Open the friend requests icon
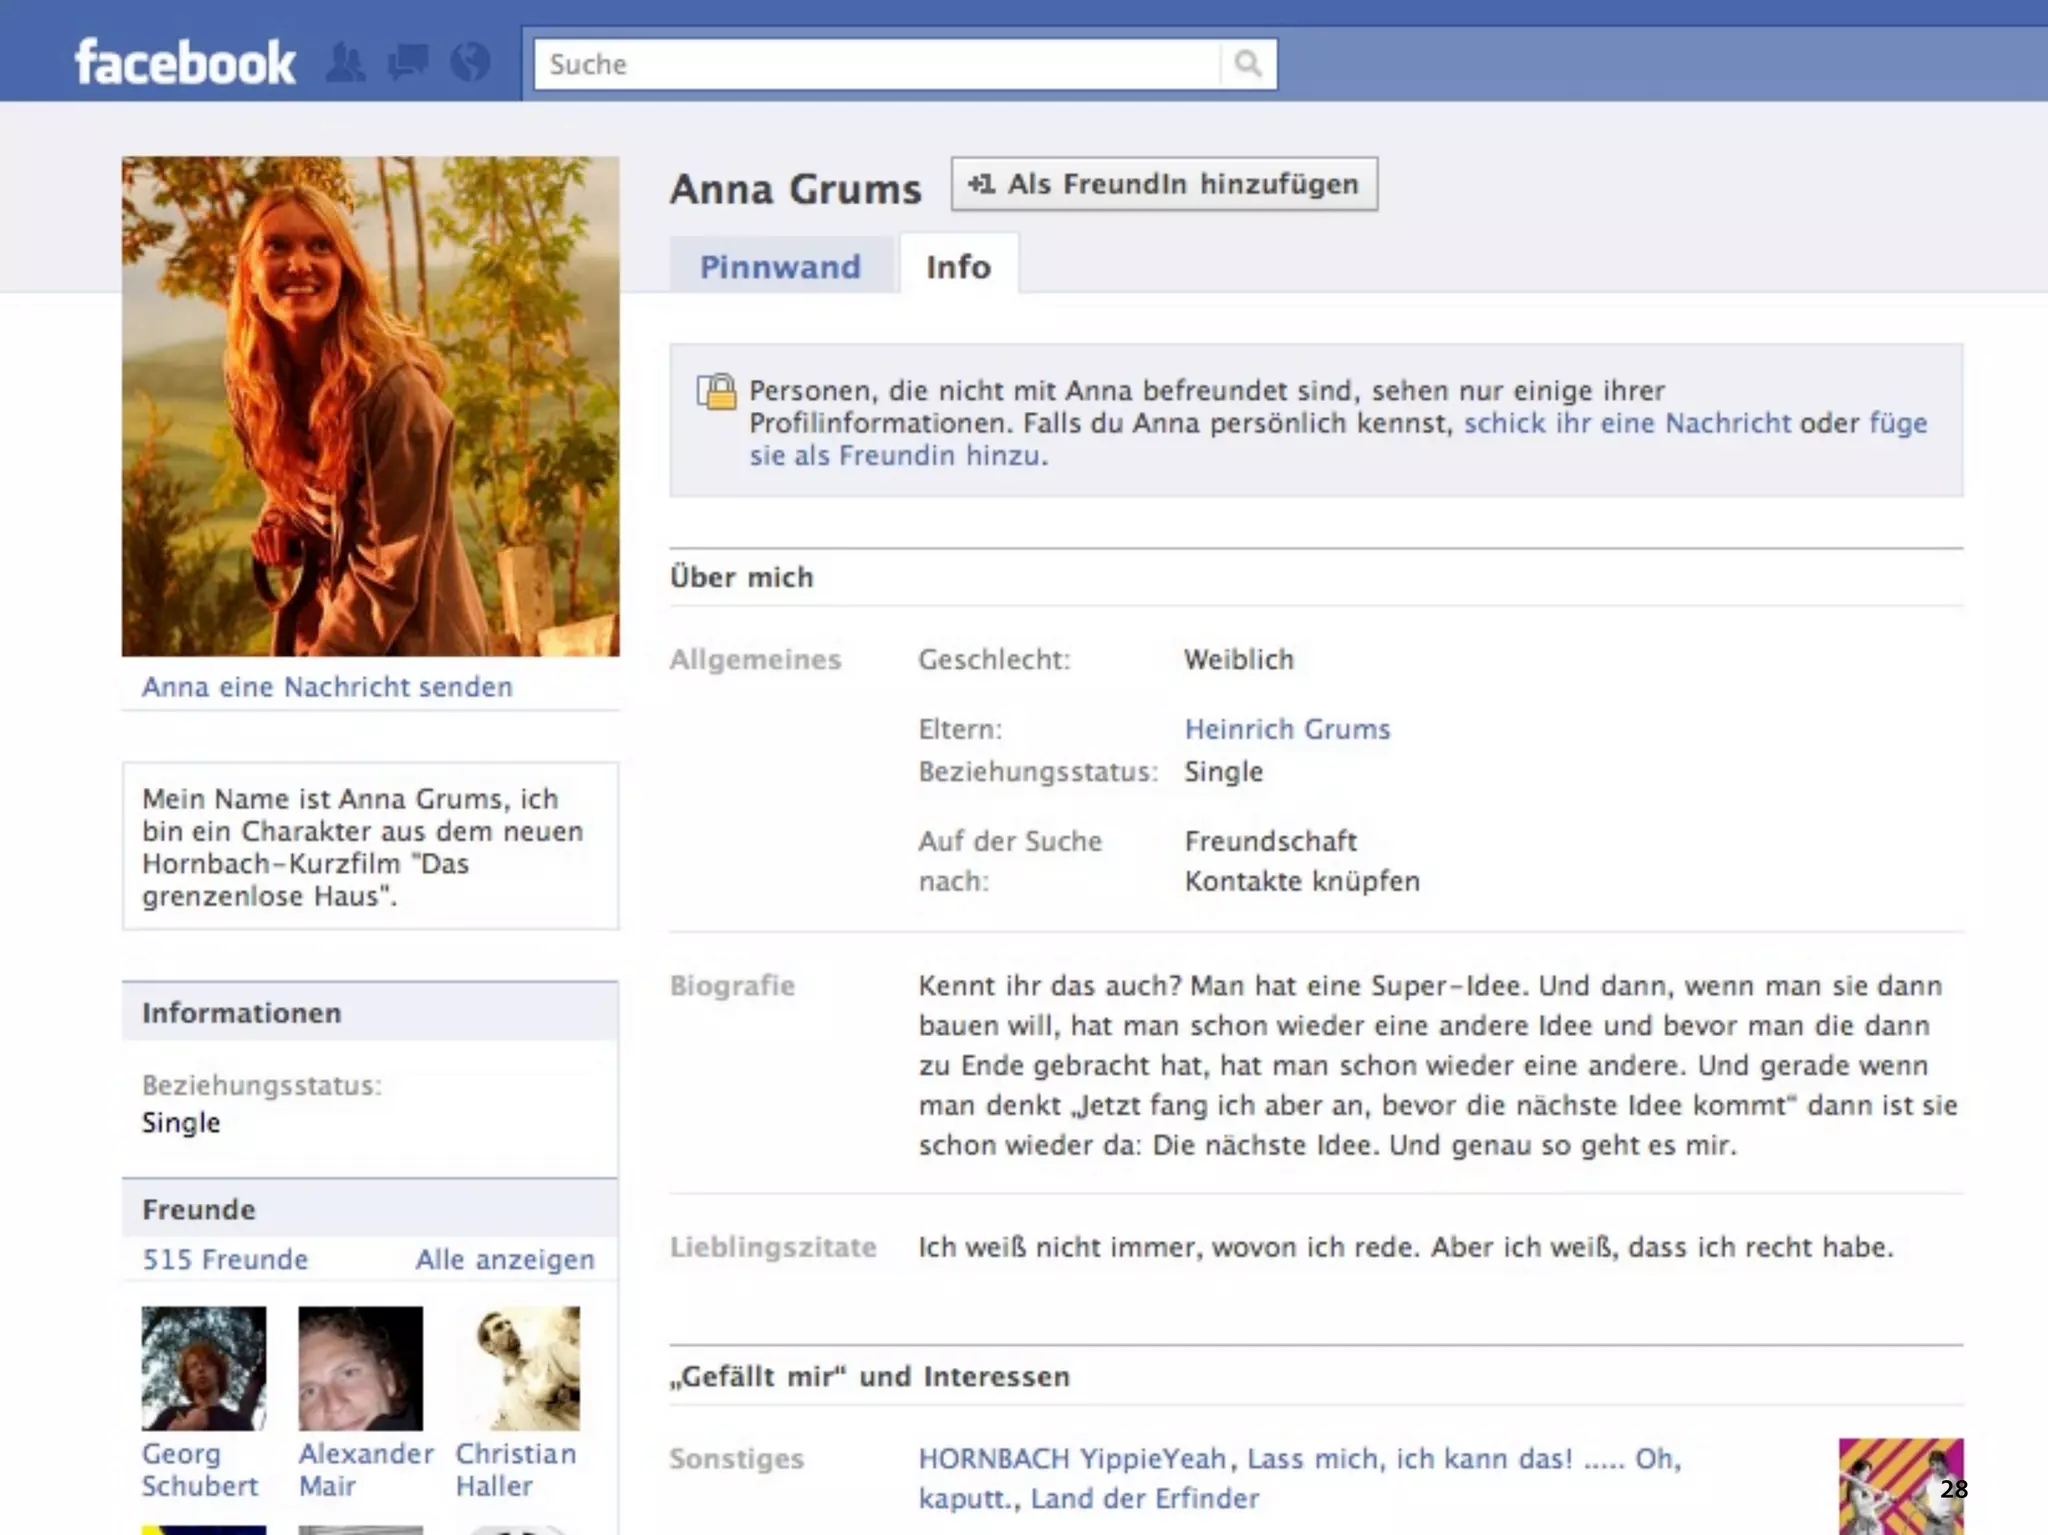The width and height of the screenshot is (2048, 1535). (x=346, y=63)
